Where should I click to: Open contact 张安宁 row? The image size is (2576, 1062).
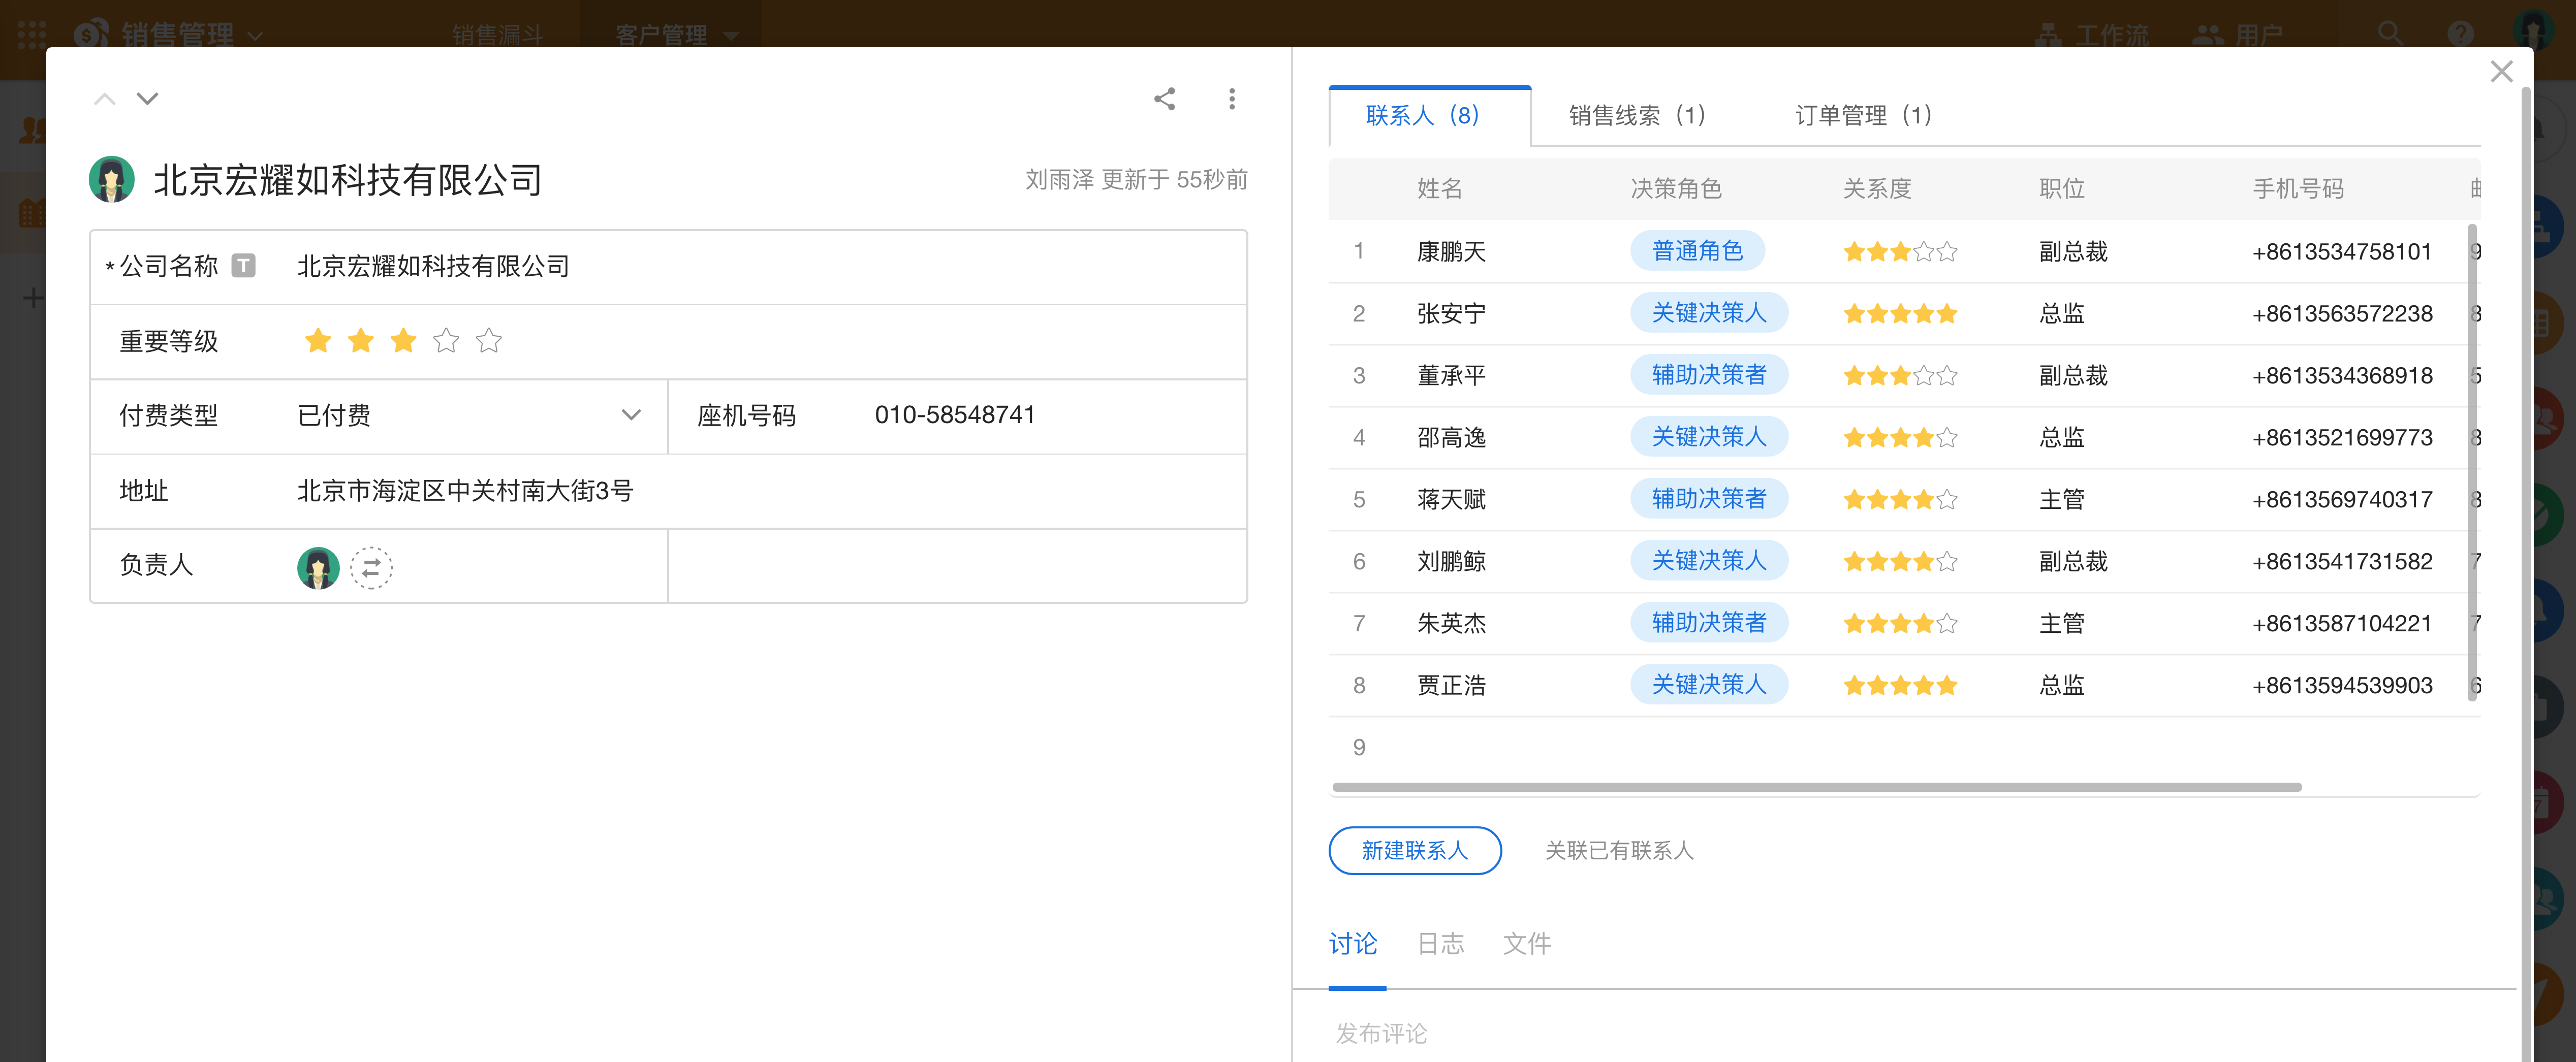[x=1904, y=313]
